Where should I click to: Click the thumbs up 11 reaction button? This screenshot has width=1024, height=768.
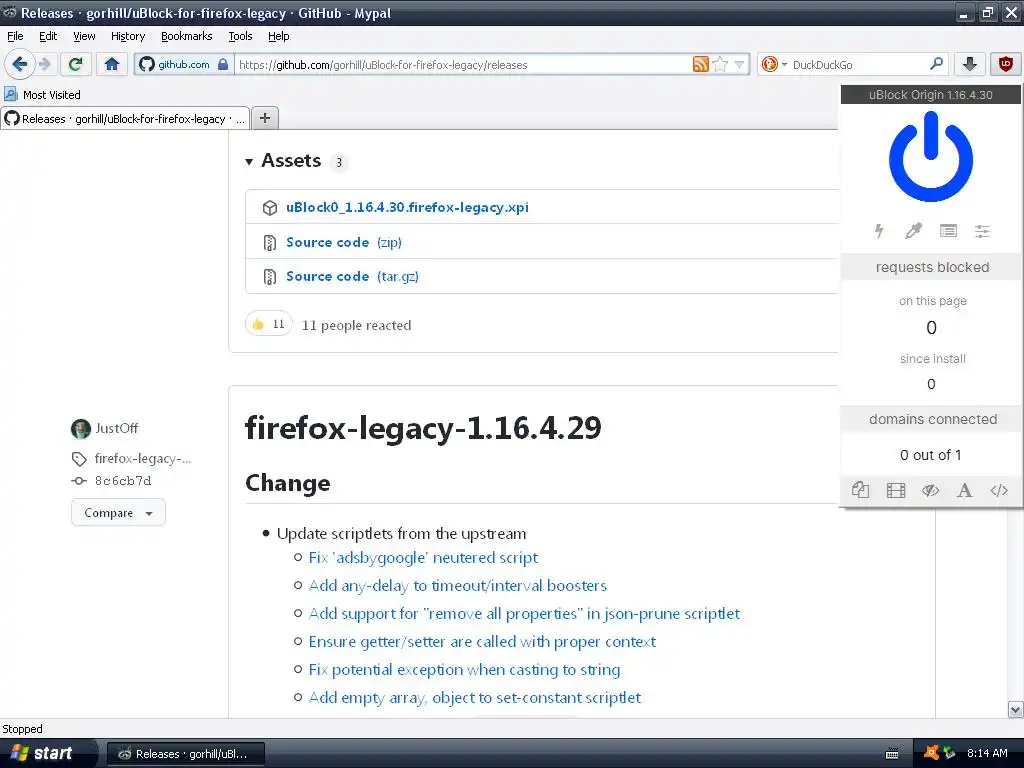[268, 324]
